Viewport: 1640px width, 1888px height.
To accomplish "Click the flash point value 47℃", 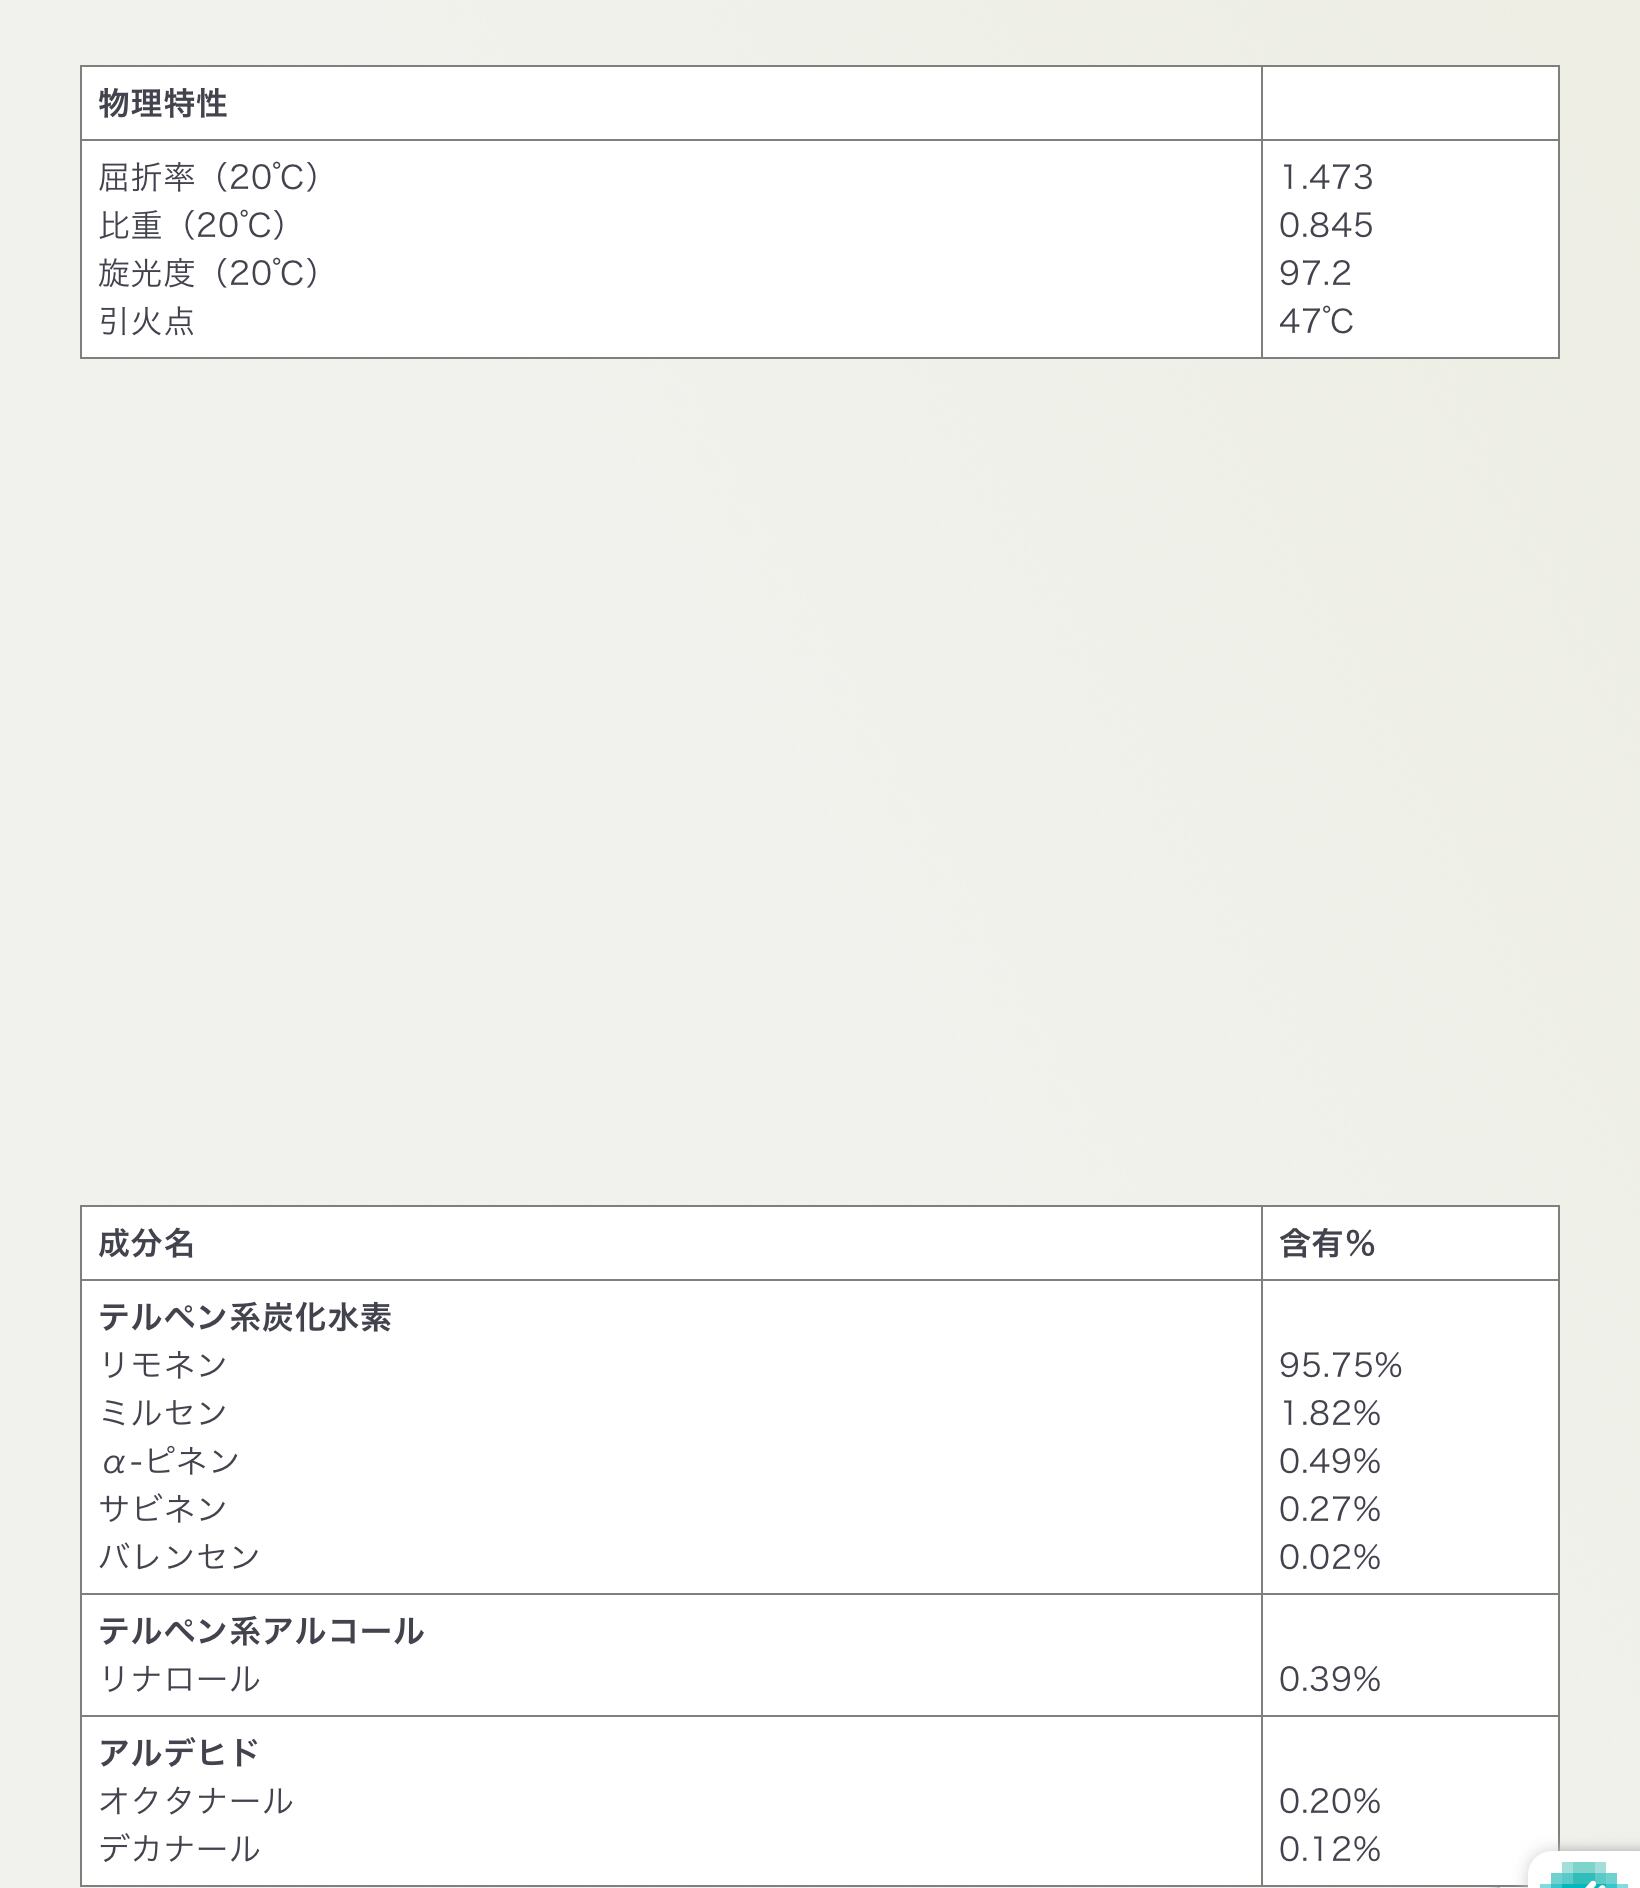I will pyautogui.click(x=1316, y=321).
